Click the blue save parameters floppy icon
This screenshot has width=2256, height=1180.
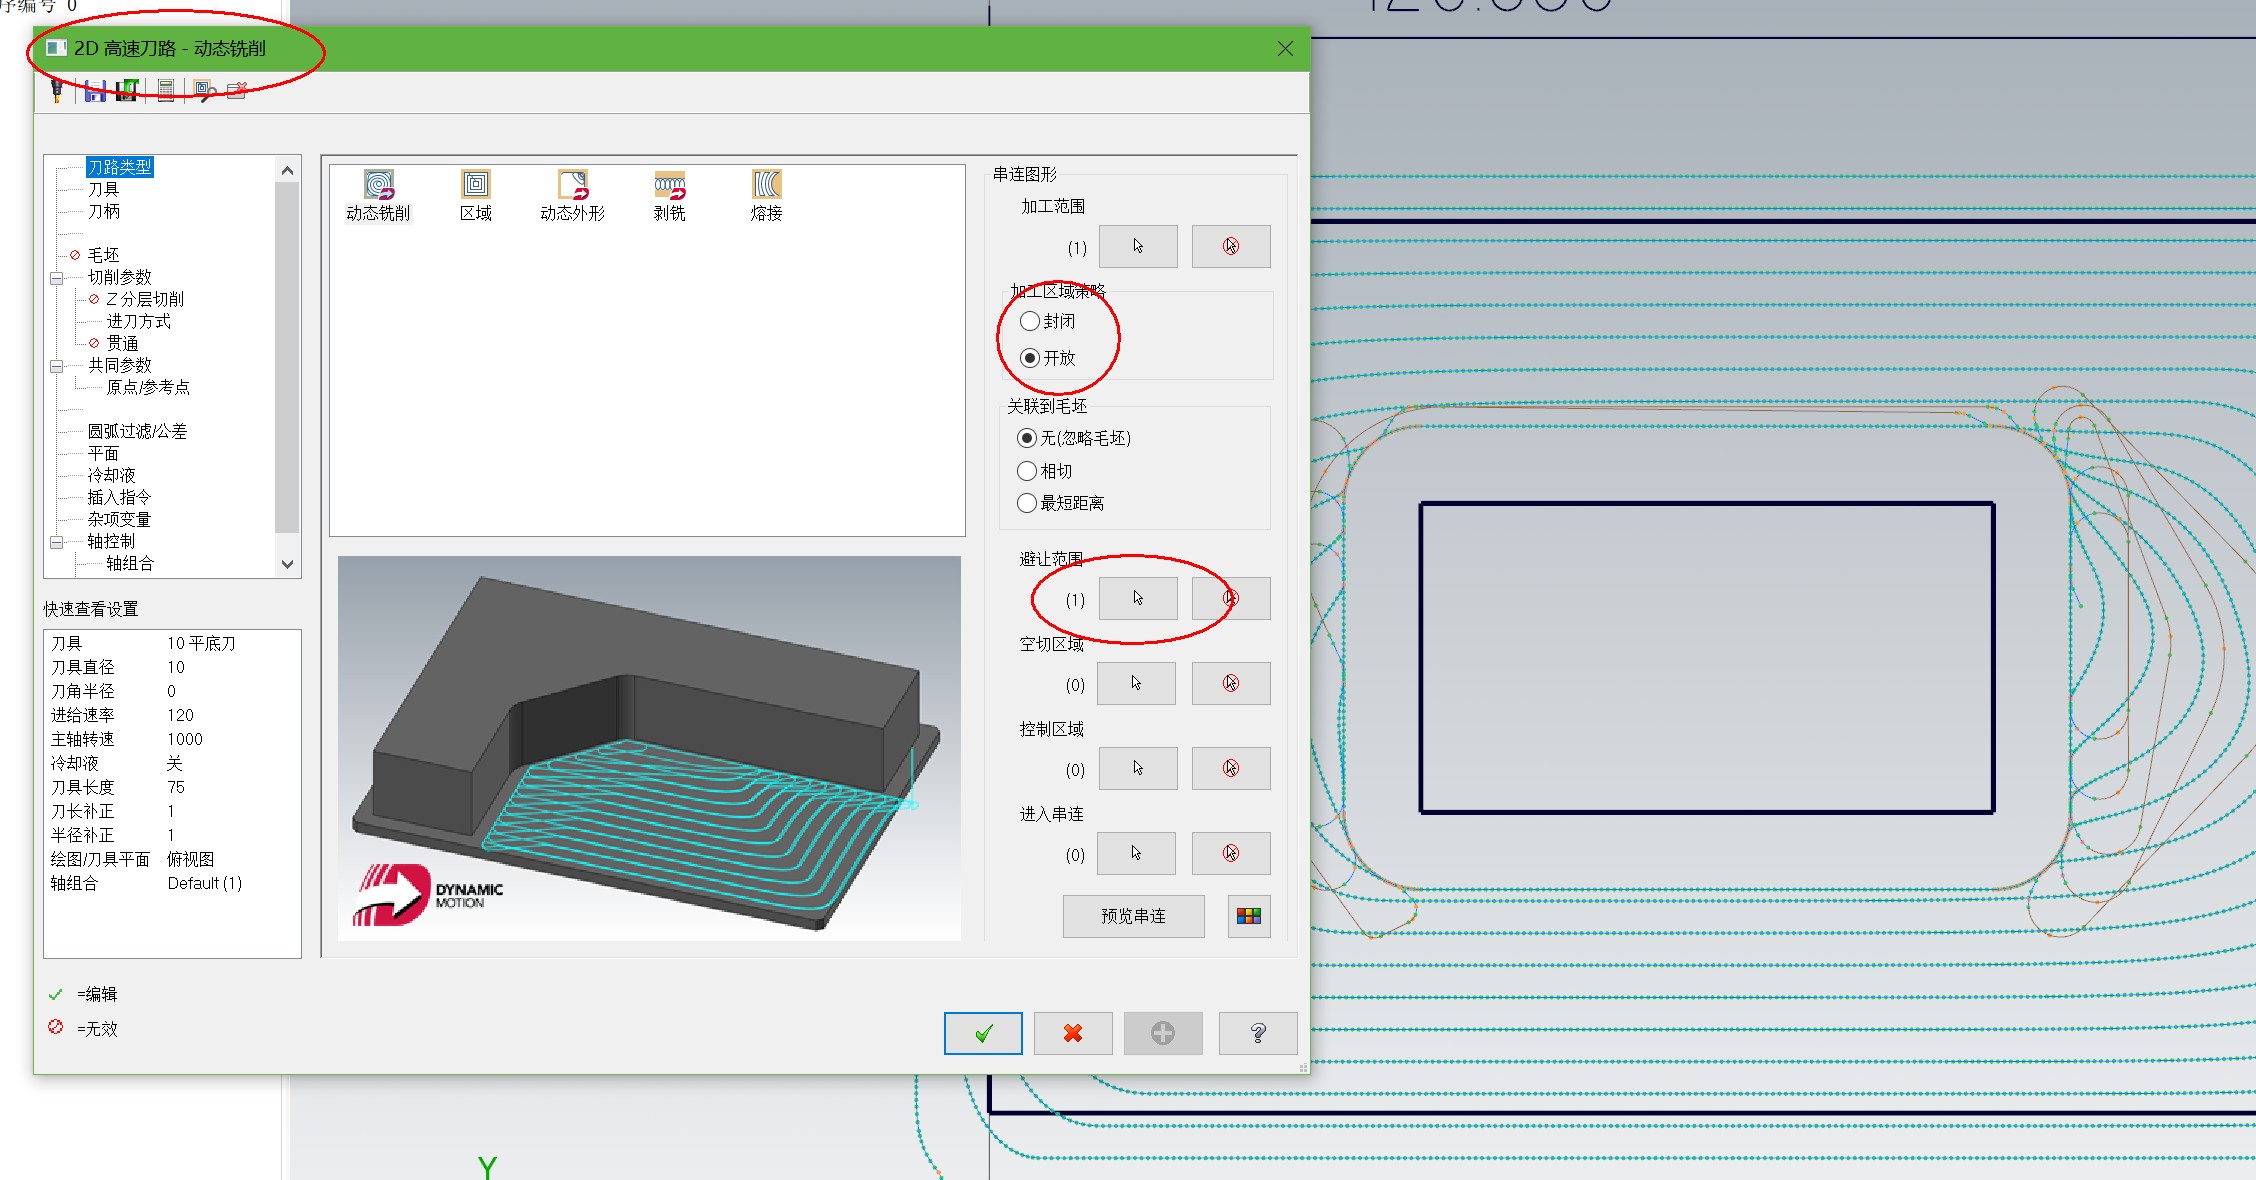[x=95, y=92]
